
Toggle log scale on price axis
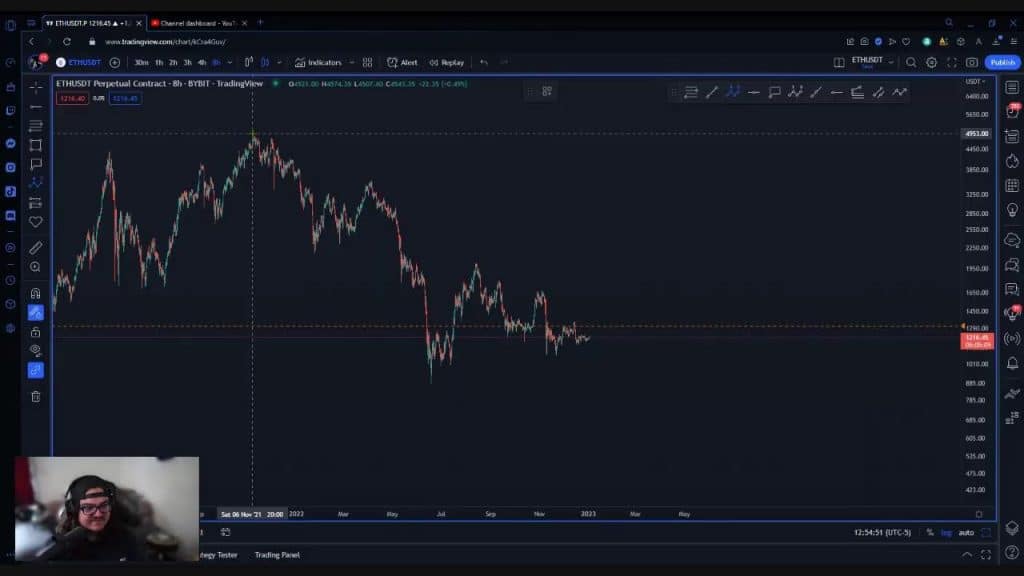[x=946, y=532]
